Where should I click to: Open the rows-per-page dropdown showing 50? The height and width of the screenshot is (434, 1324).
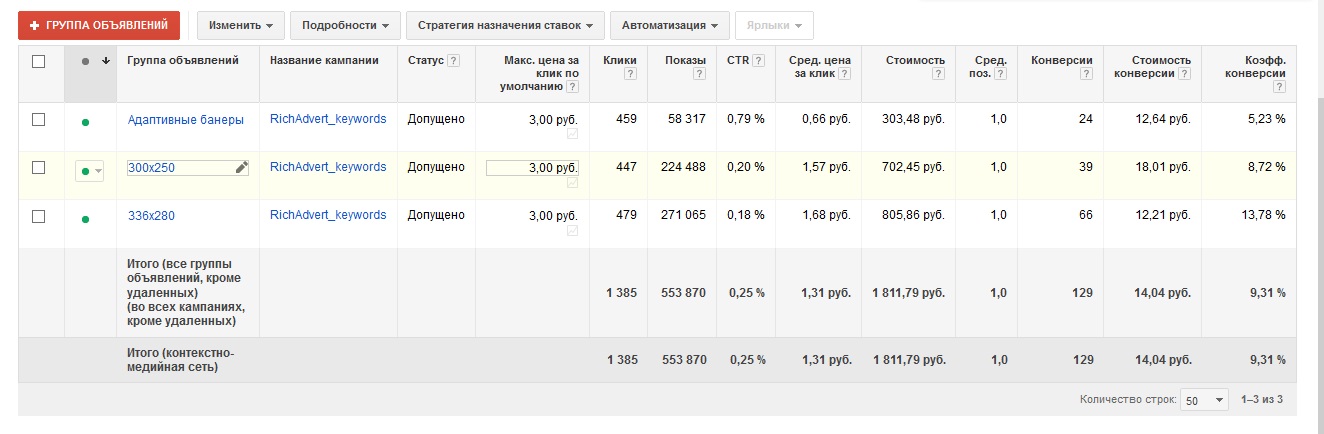[x=1205, y=399]
